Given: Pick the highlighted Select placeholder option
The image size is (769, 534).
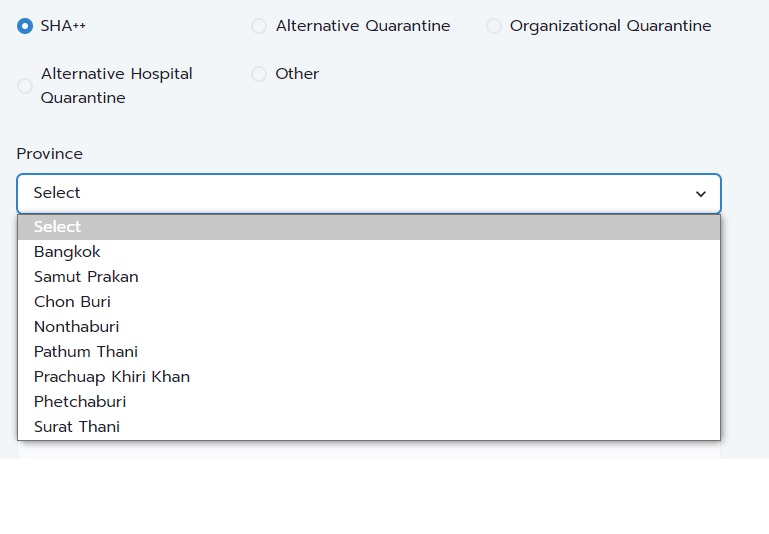Looking at the screenshot, I should [369, 227].
